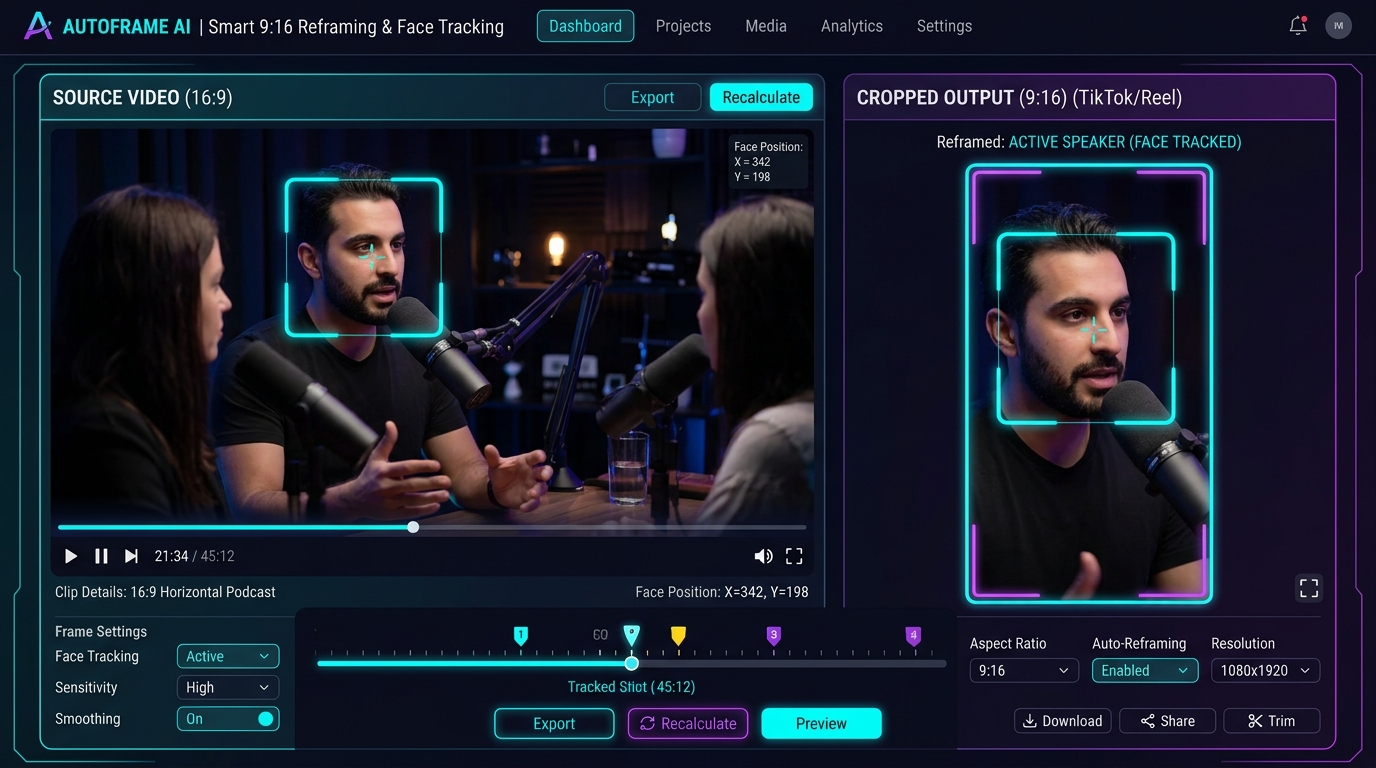The width and height of the screenshot is (1376, 768).
Task: Click Export below the timeline
Action: click(554, 724)
